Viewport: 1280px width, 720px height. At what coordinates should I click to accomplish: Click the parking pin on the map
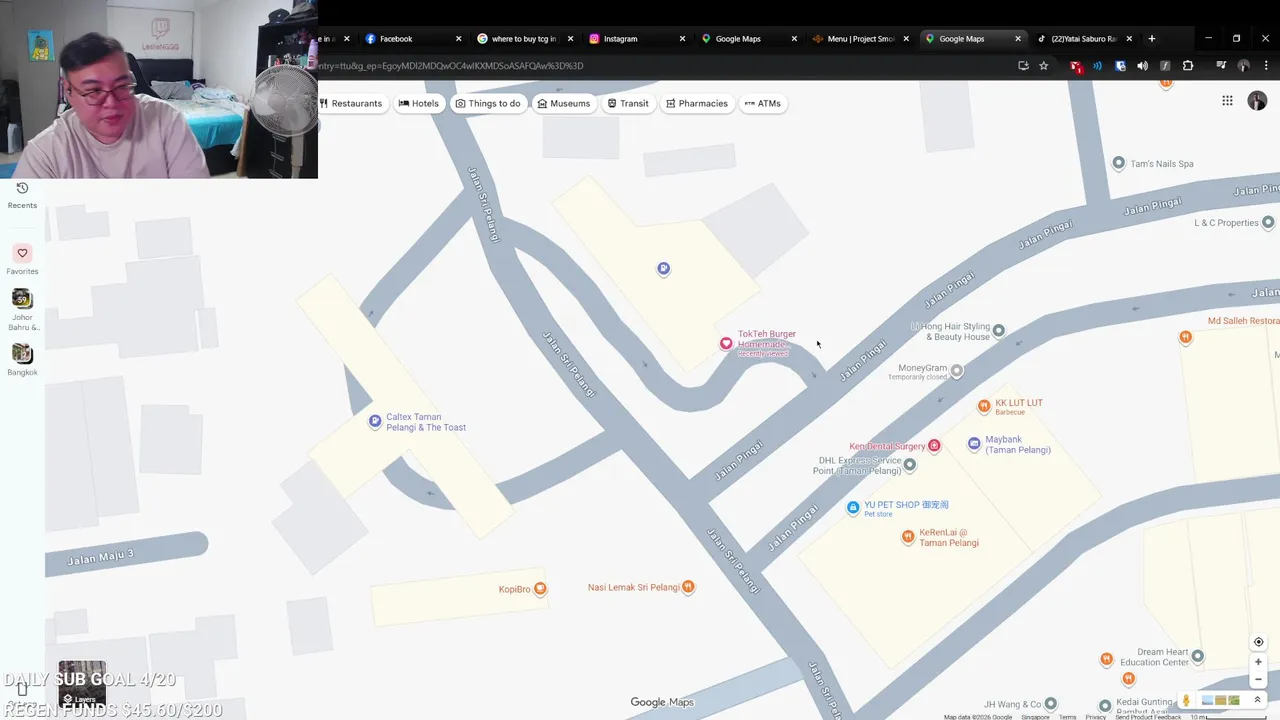[663, 268]
